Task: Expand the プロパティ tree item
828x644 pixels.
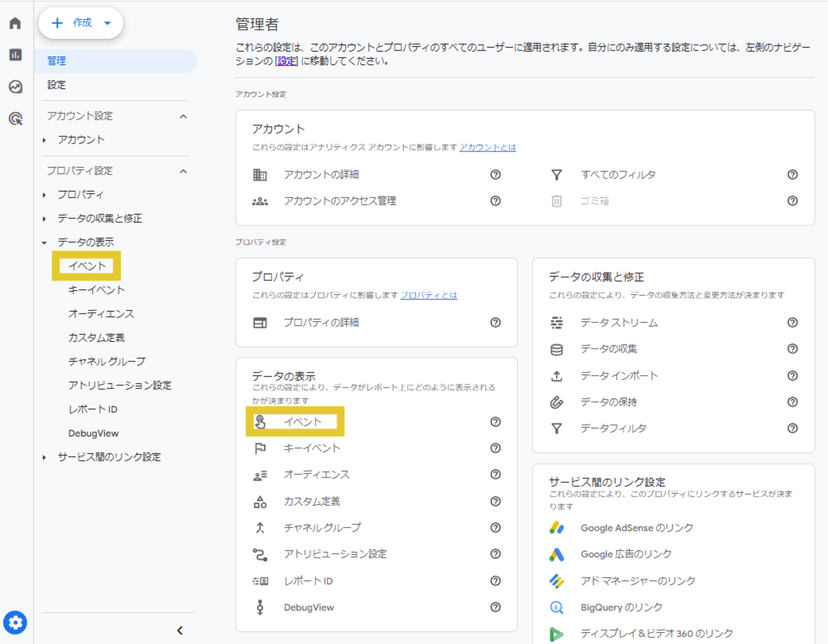Action: pyautogui.click(x=44, y=195)
